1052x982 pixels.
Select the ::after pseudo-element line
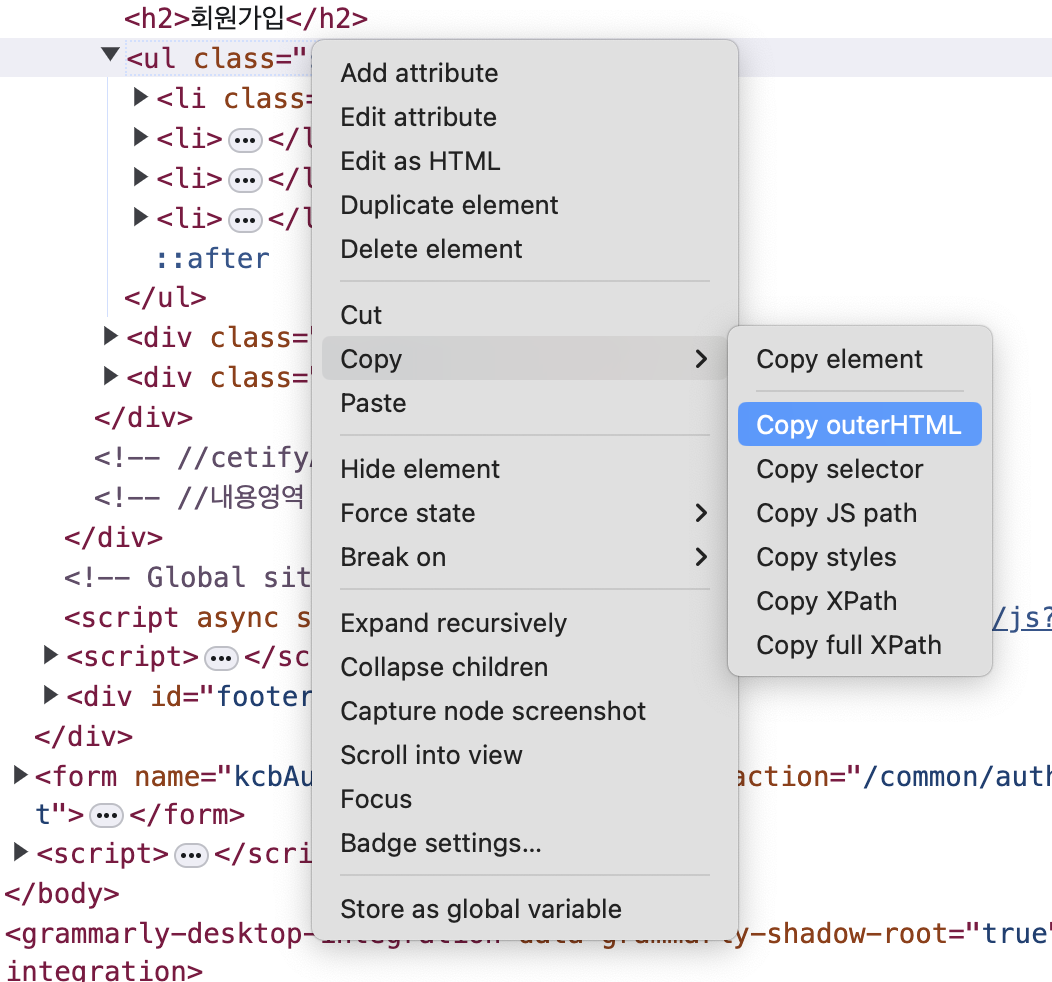pyautogui.click(x=212, y=258)
